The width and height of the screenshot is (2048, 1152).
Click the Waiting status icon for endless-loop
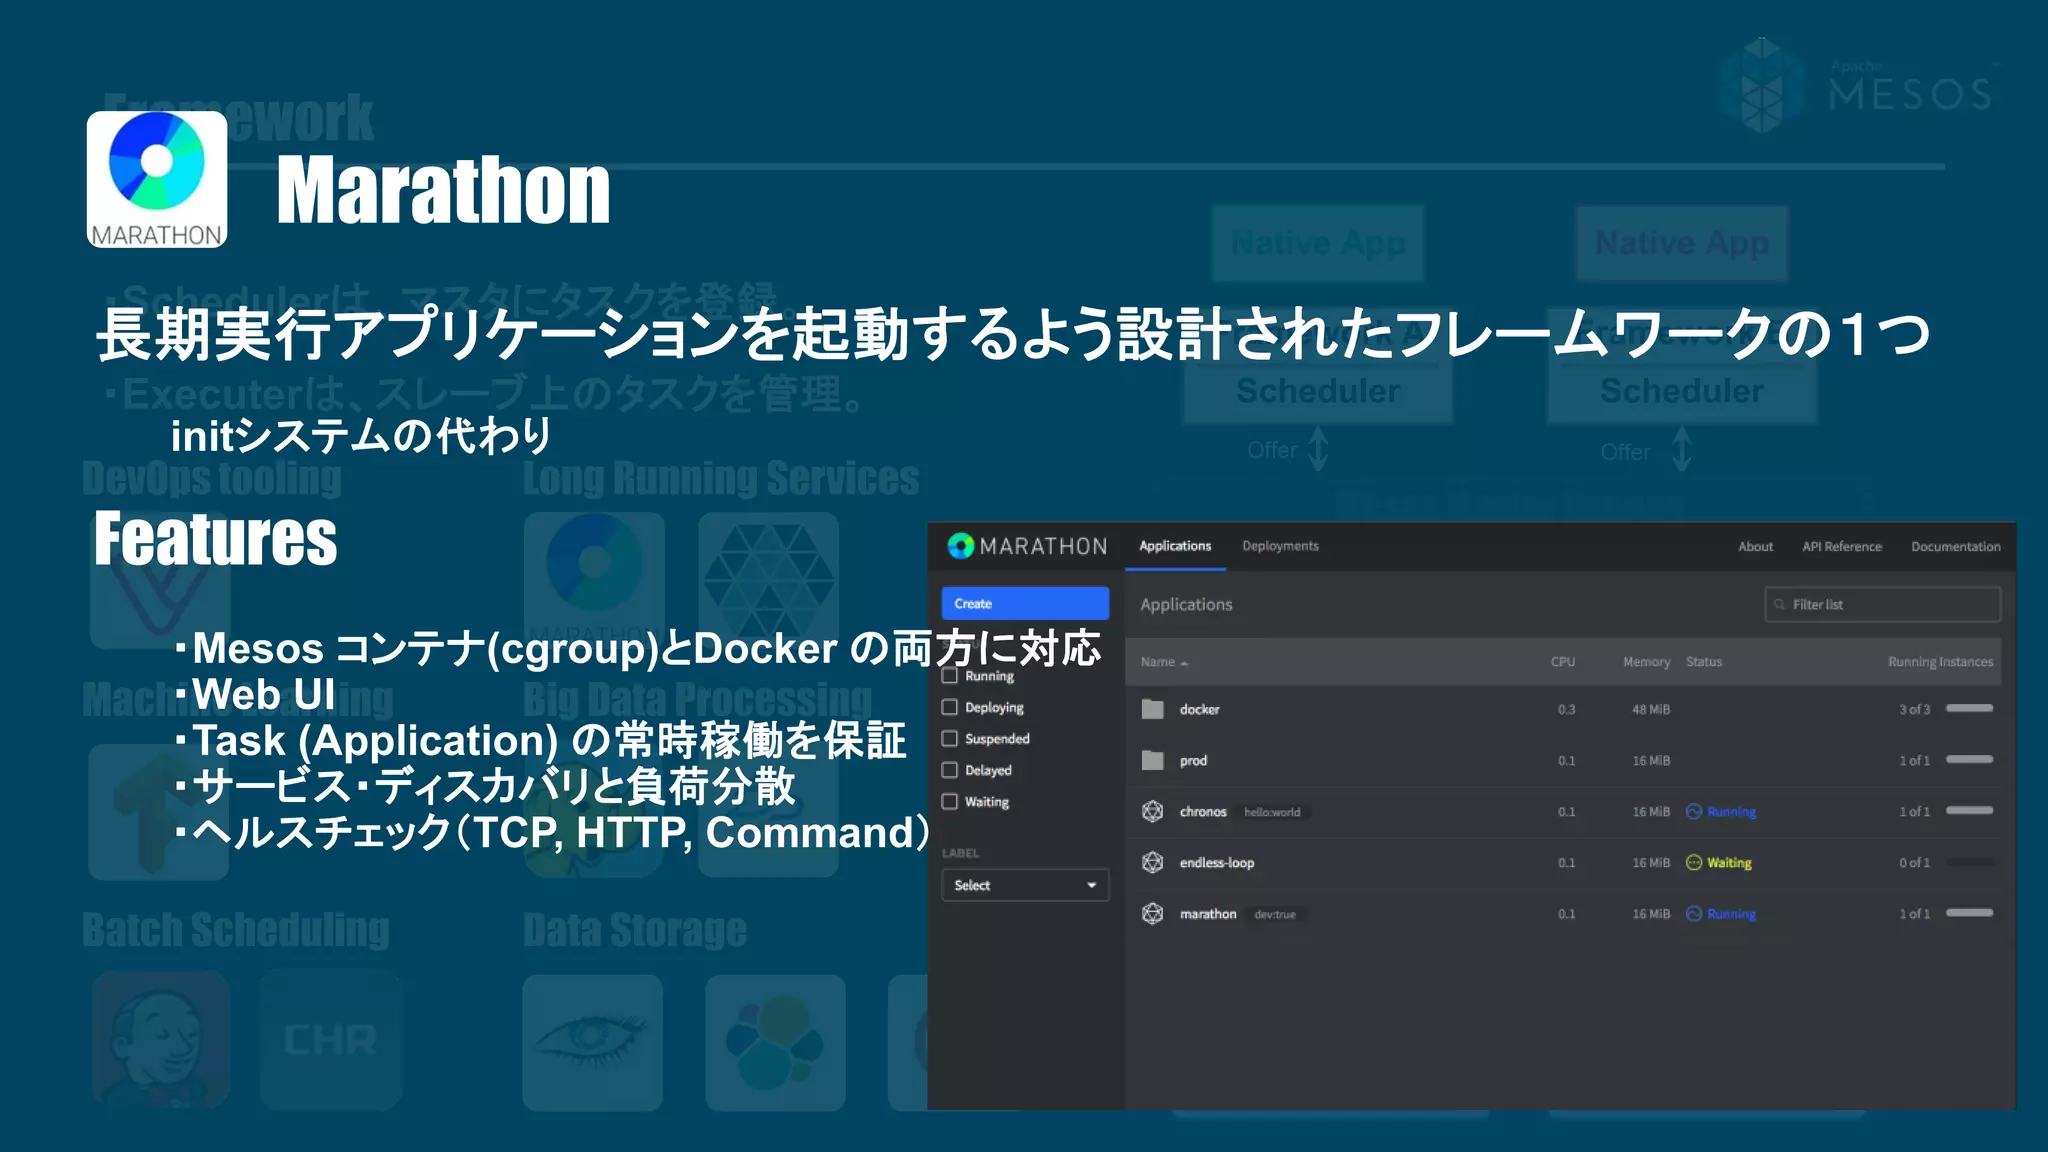(x=1694, y=862)
